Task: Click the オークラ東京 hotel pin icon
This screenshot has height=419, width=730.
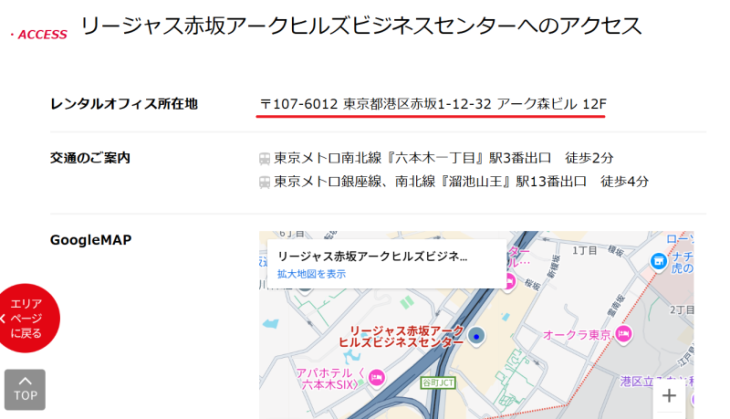Action: (623, 333)
